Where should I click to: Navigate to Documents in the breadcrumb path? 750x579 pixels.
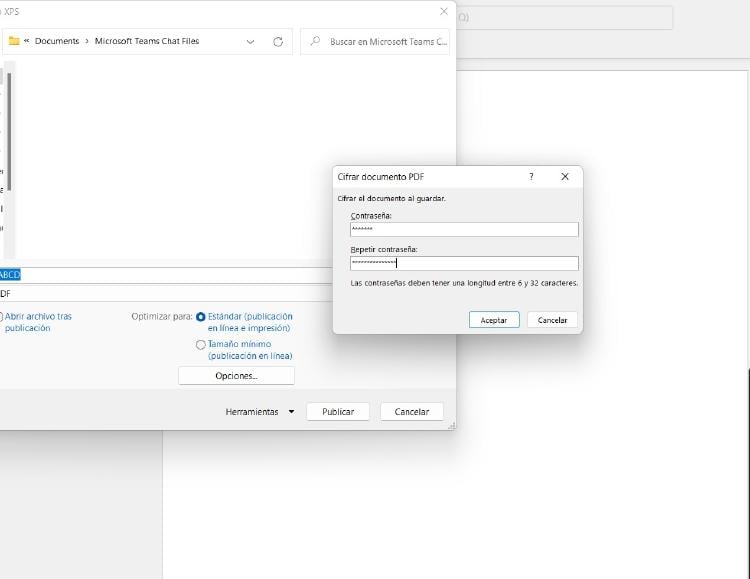click(57, 41)
